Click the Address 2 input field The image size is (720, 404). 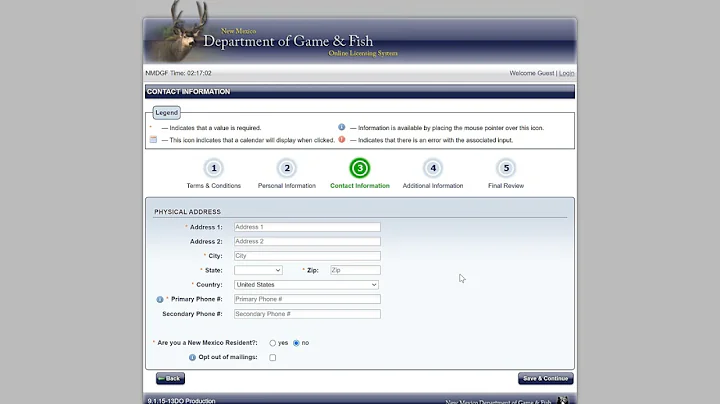pyautogui.click(x=307, y=241)
